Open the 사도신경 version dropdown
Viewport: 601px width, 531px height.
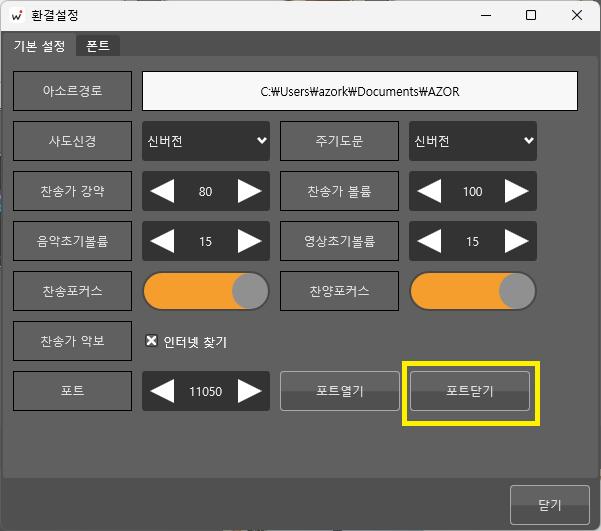coord(206,141)
